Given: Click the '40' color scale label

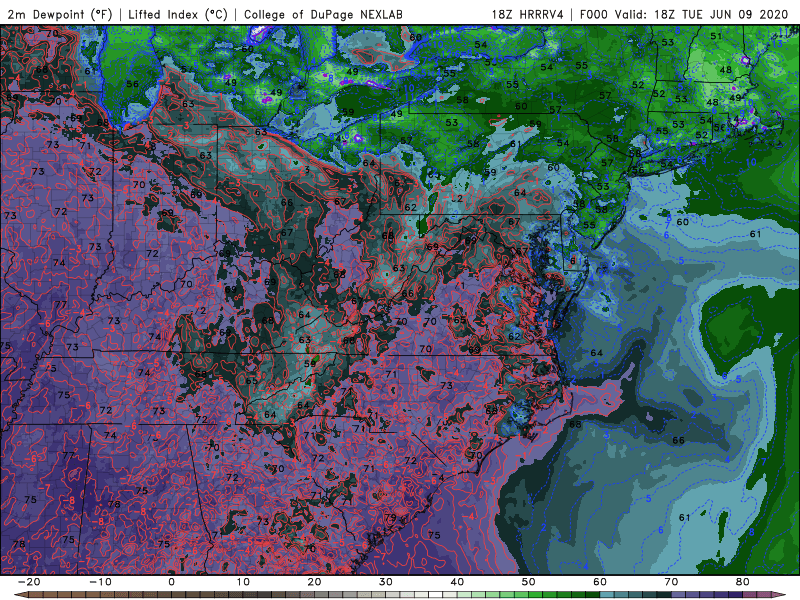Looking at the screenshot, I should pos(457,582).
